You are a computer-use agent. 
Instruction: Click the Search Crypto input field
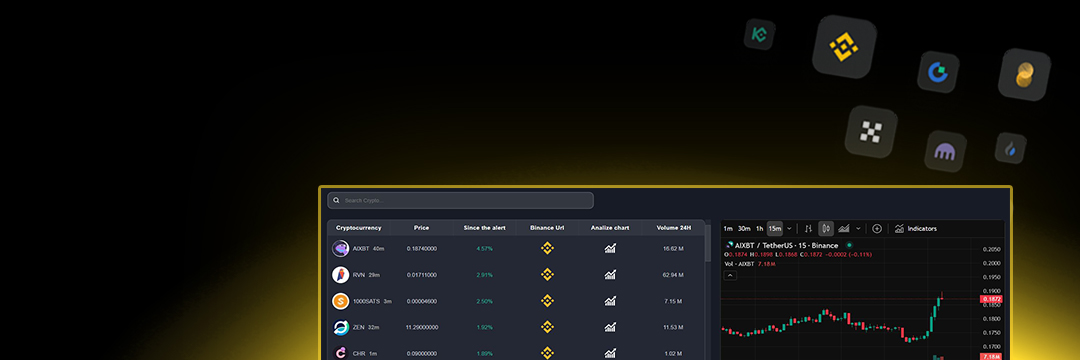pyautogui.click(x=460, y=200)
